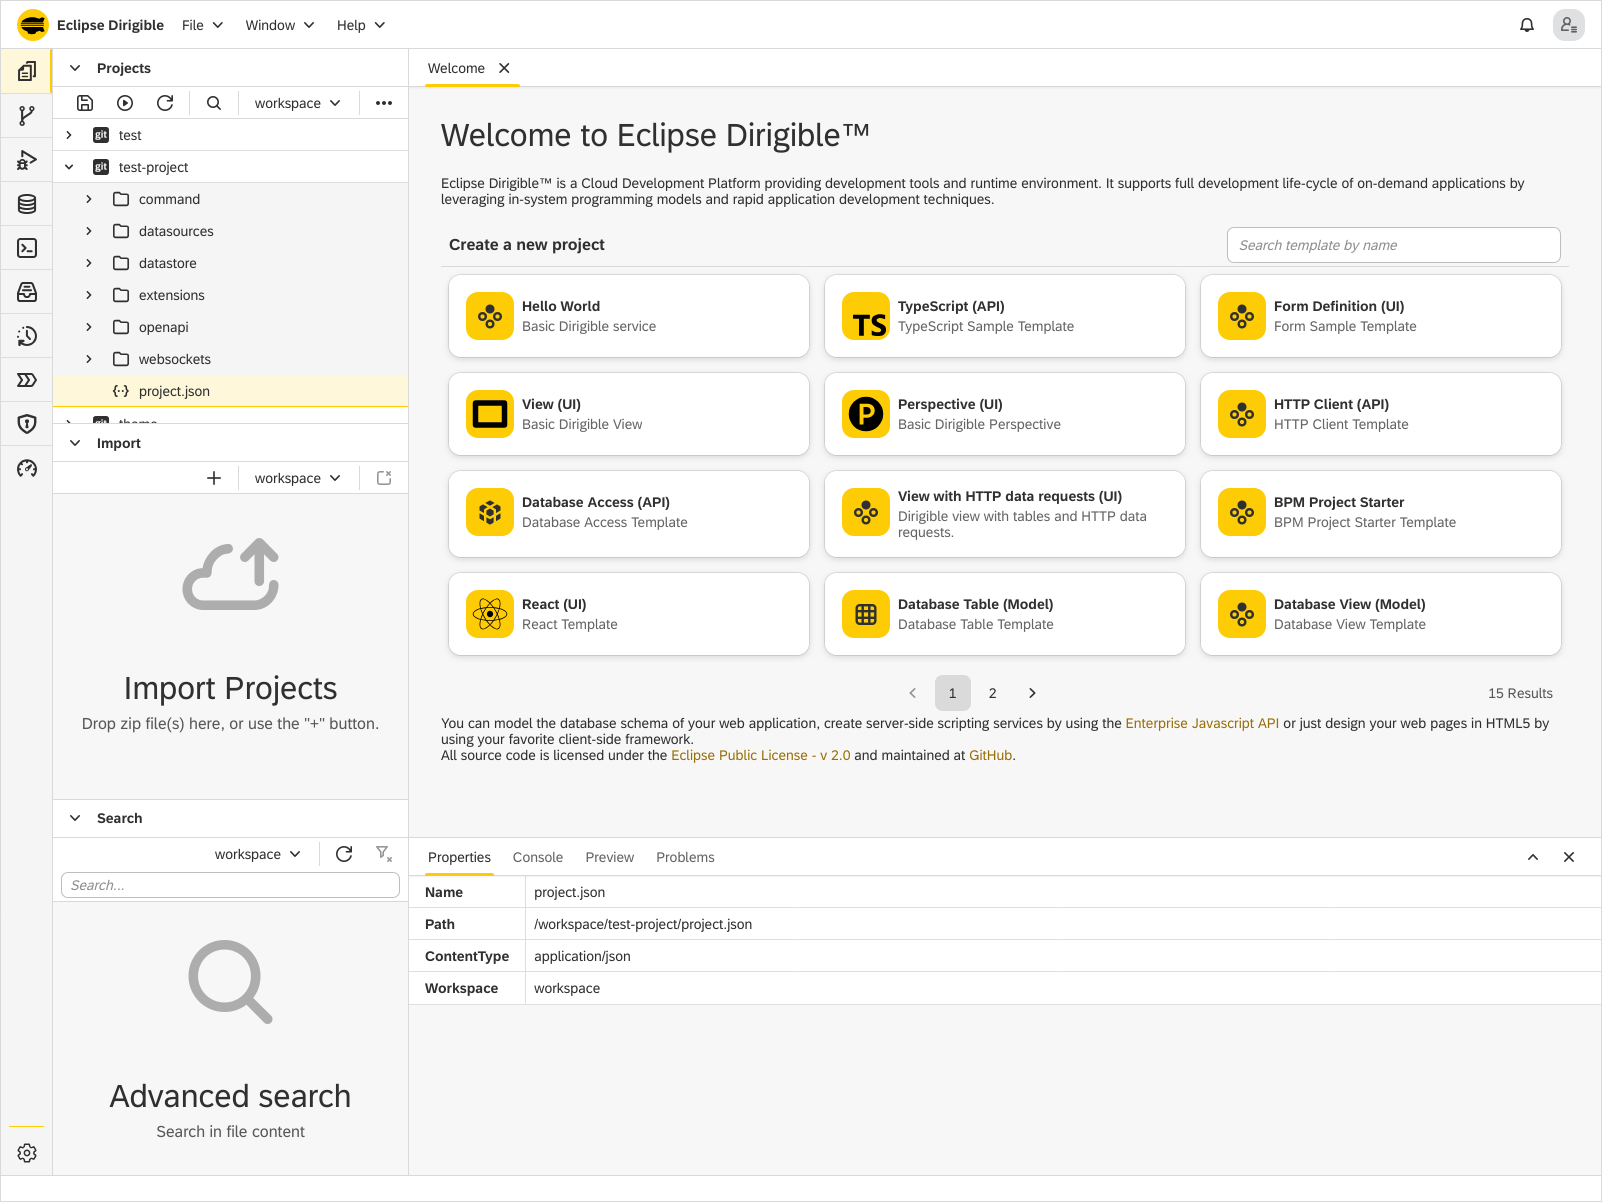Open the Security shield perspective icon
This screenshot has width=1602, height=1202.
coord(27,424)
